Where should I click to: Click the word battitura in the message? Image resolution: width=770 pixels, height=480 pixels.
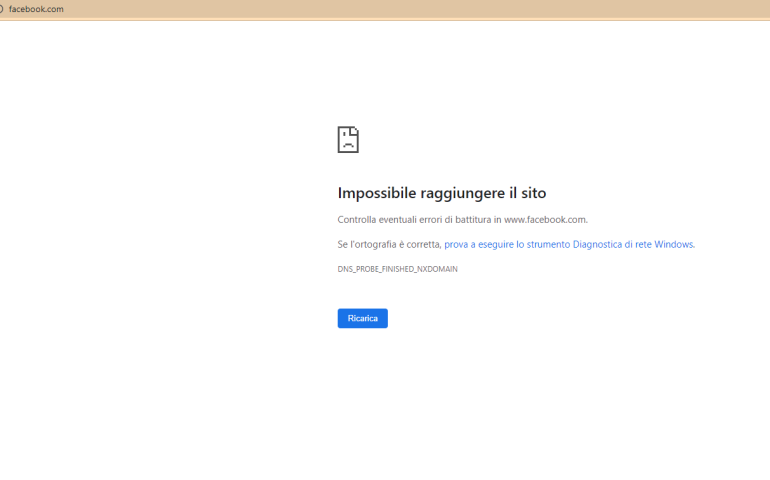tap(472, 219)
